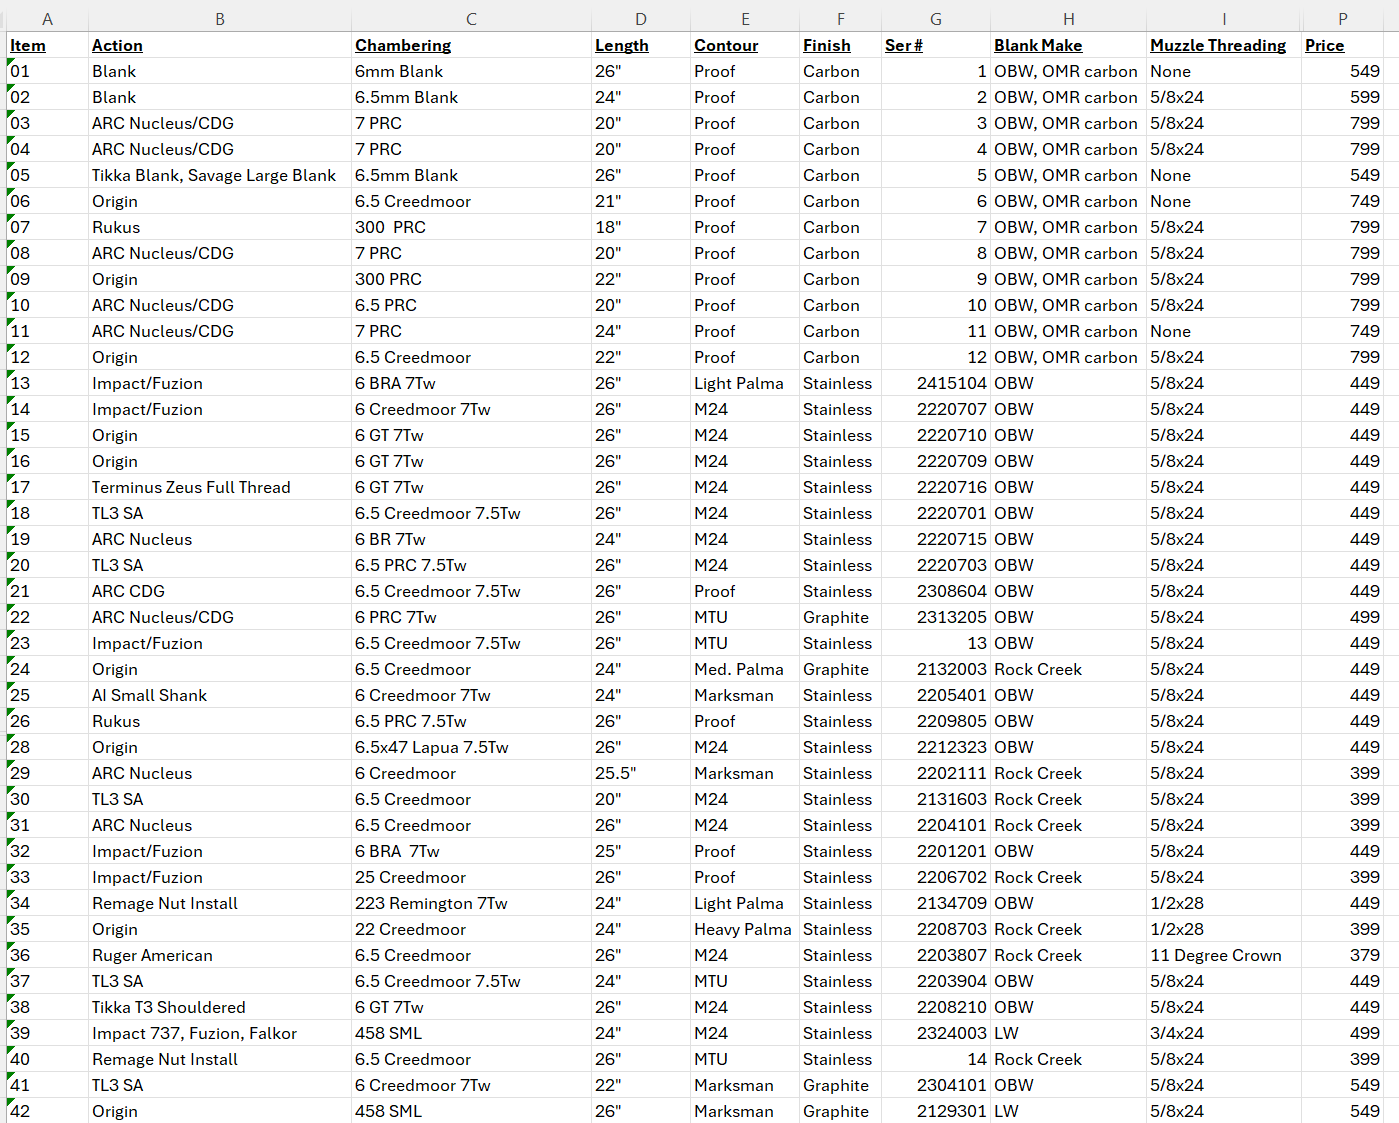The height and width of the screenshot is (1123, 1399).
Task: Click the price 599 cell
Action: coord(1342,97)
